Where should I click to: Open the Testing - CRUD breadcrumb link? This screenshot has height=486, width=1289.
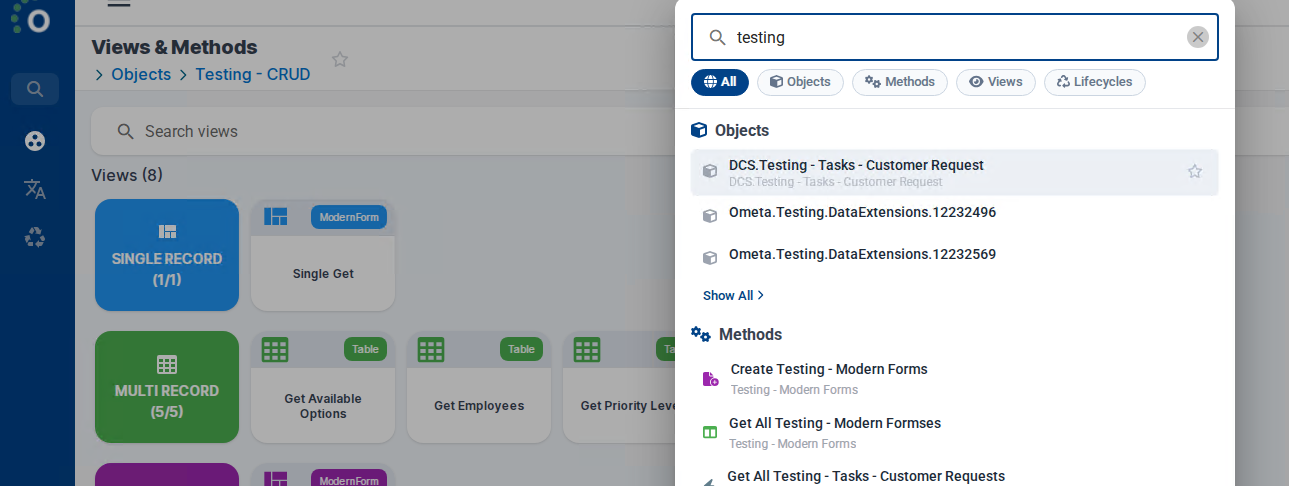tap(253, 74)
